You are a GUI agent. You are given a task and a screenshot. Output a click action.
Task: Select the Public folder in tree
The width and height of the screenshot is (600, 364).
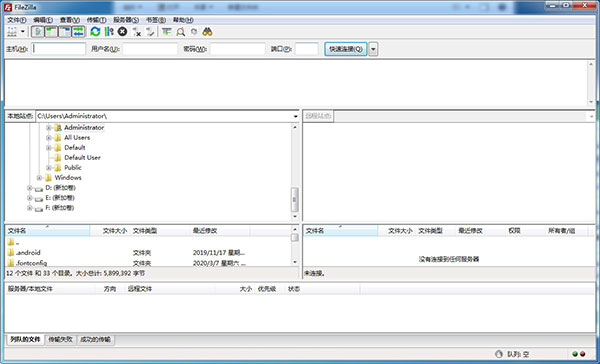click(x=73, y=168)
